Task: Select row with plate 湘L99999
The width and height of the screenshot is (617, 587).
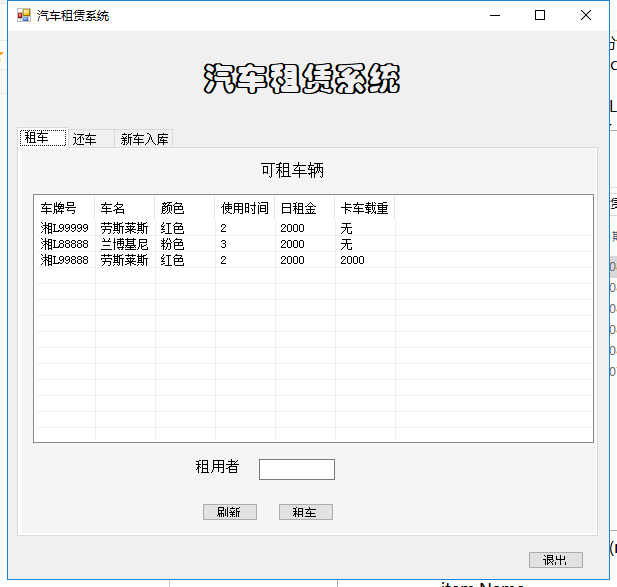Action: coord(313,228)
